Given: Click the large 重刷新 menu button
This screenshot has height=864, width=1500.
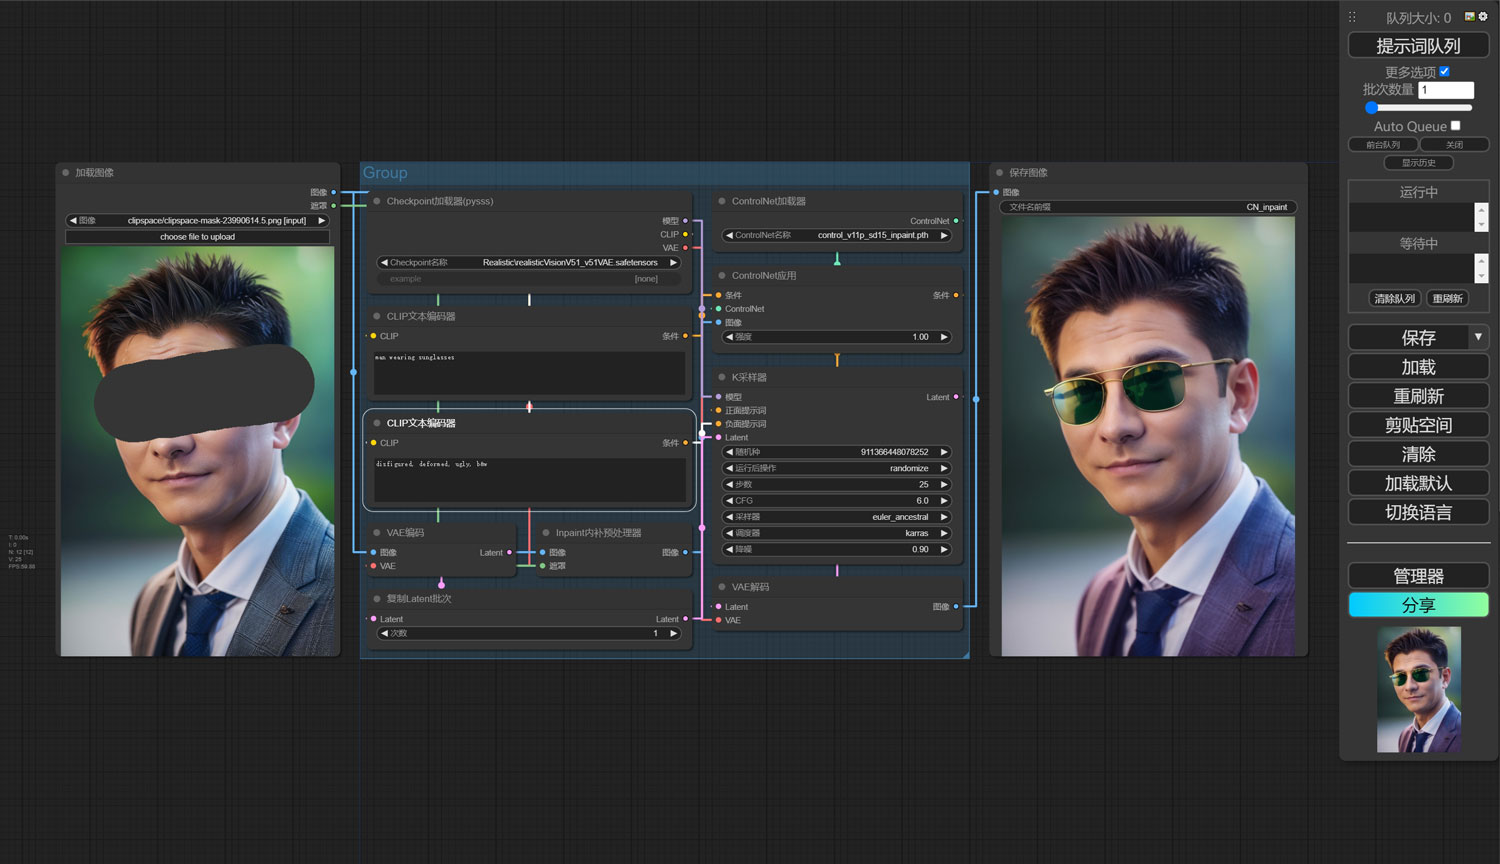Looking at the screenshot, I should tap(1418, 396).
